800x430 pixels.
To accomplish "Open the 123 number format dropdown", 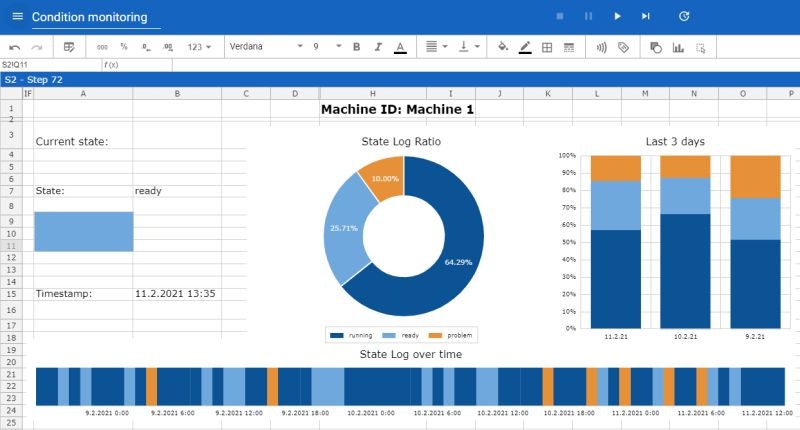I will point(199,47).
